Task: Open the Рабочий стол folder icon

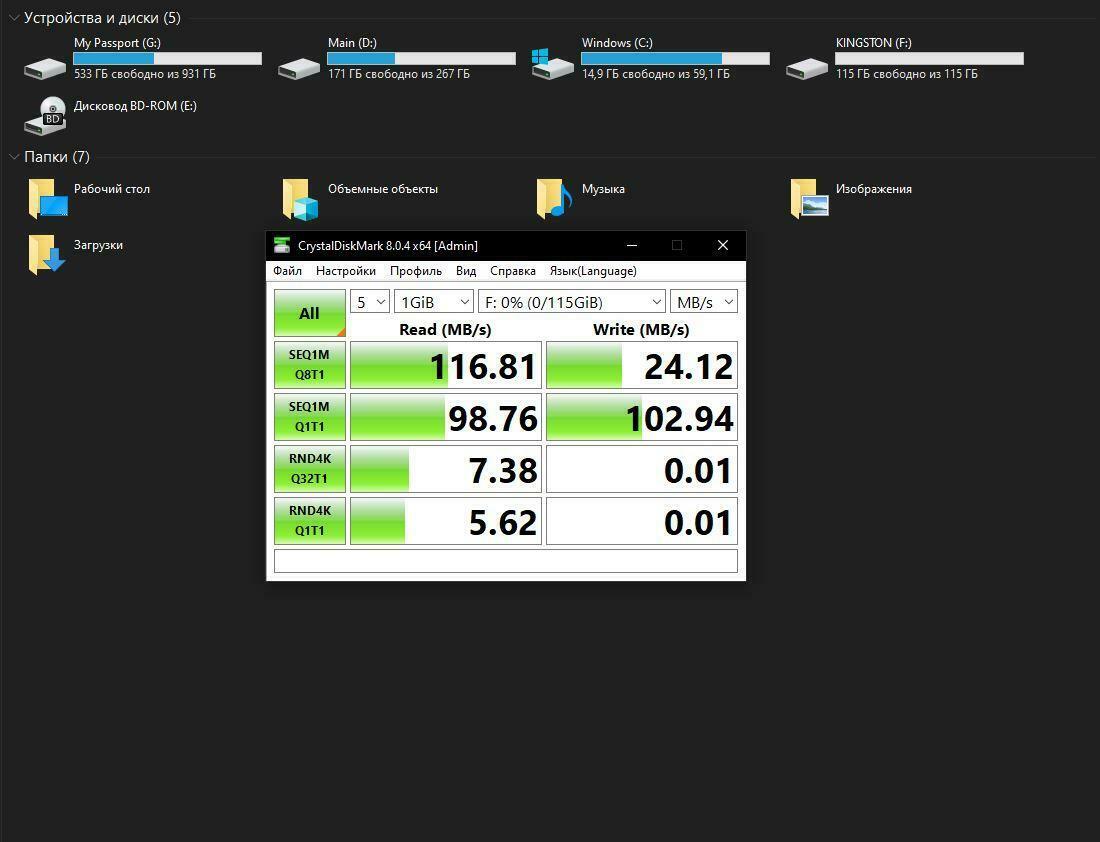Action: point(48,199)
